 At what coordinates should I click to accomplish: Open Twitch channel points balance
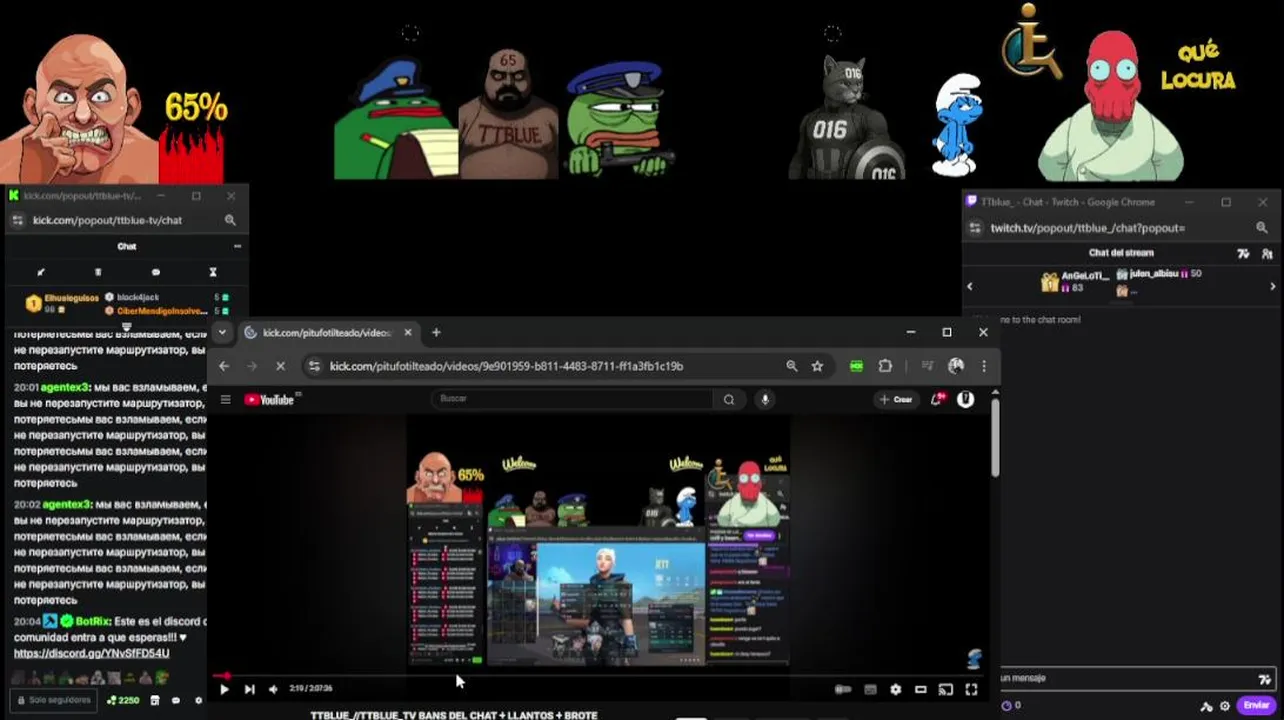pyautogui.click(x=1011, y=705)
